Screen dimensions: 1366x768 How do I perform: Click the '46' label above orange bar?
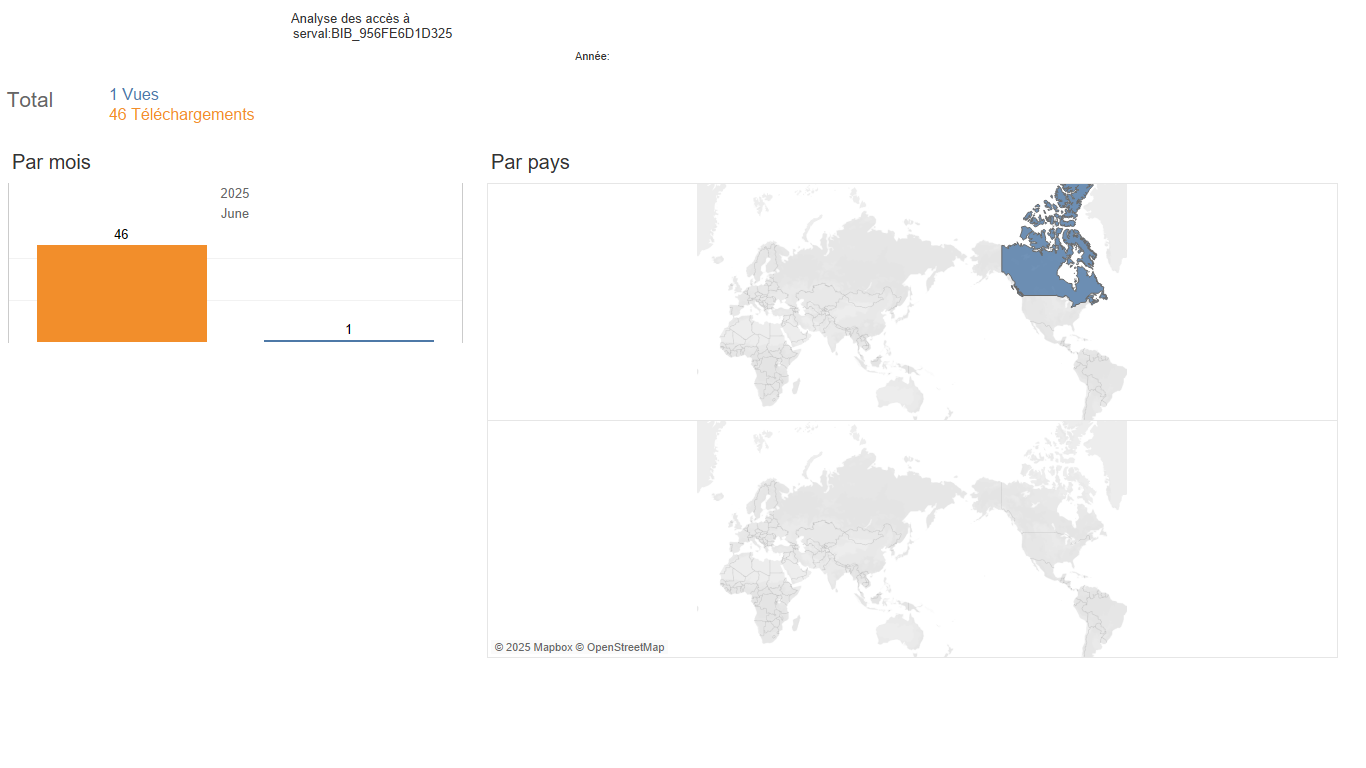point(121,235)
